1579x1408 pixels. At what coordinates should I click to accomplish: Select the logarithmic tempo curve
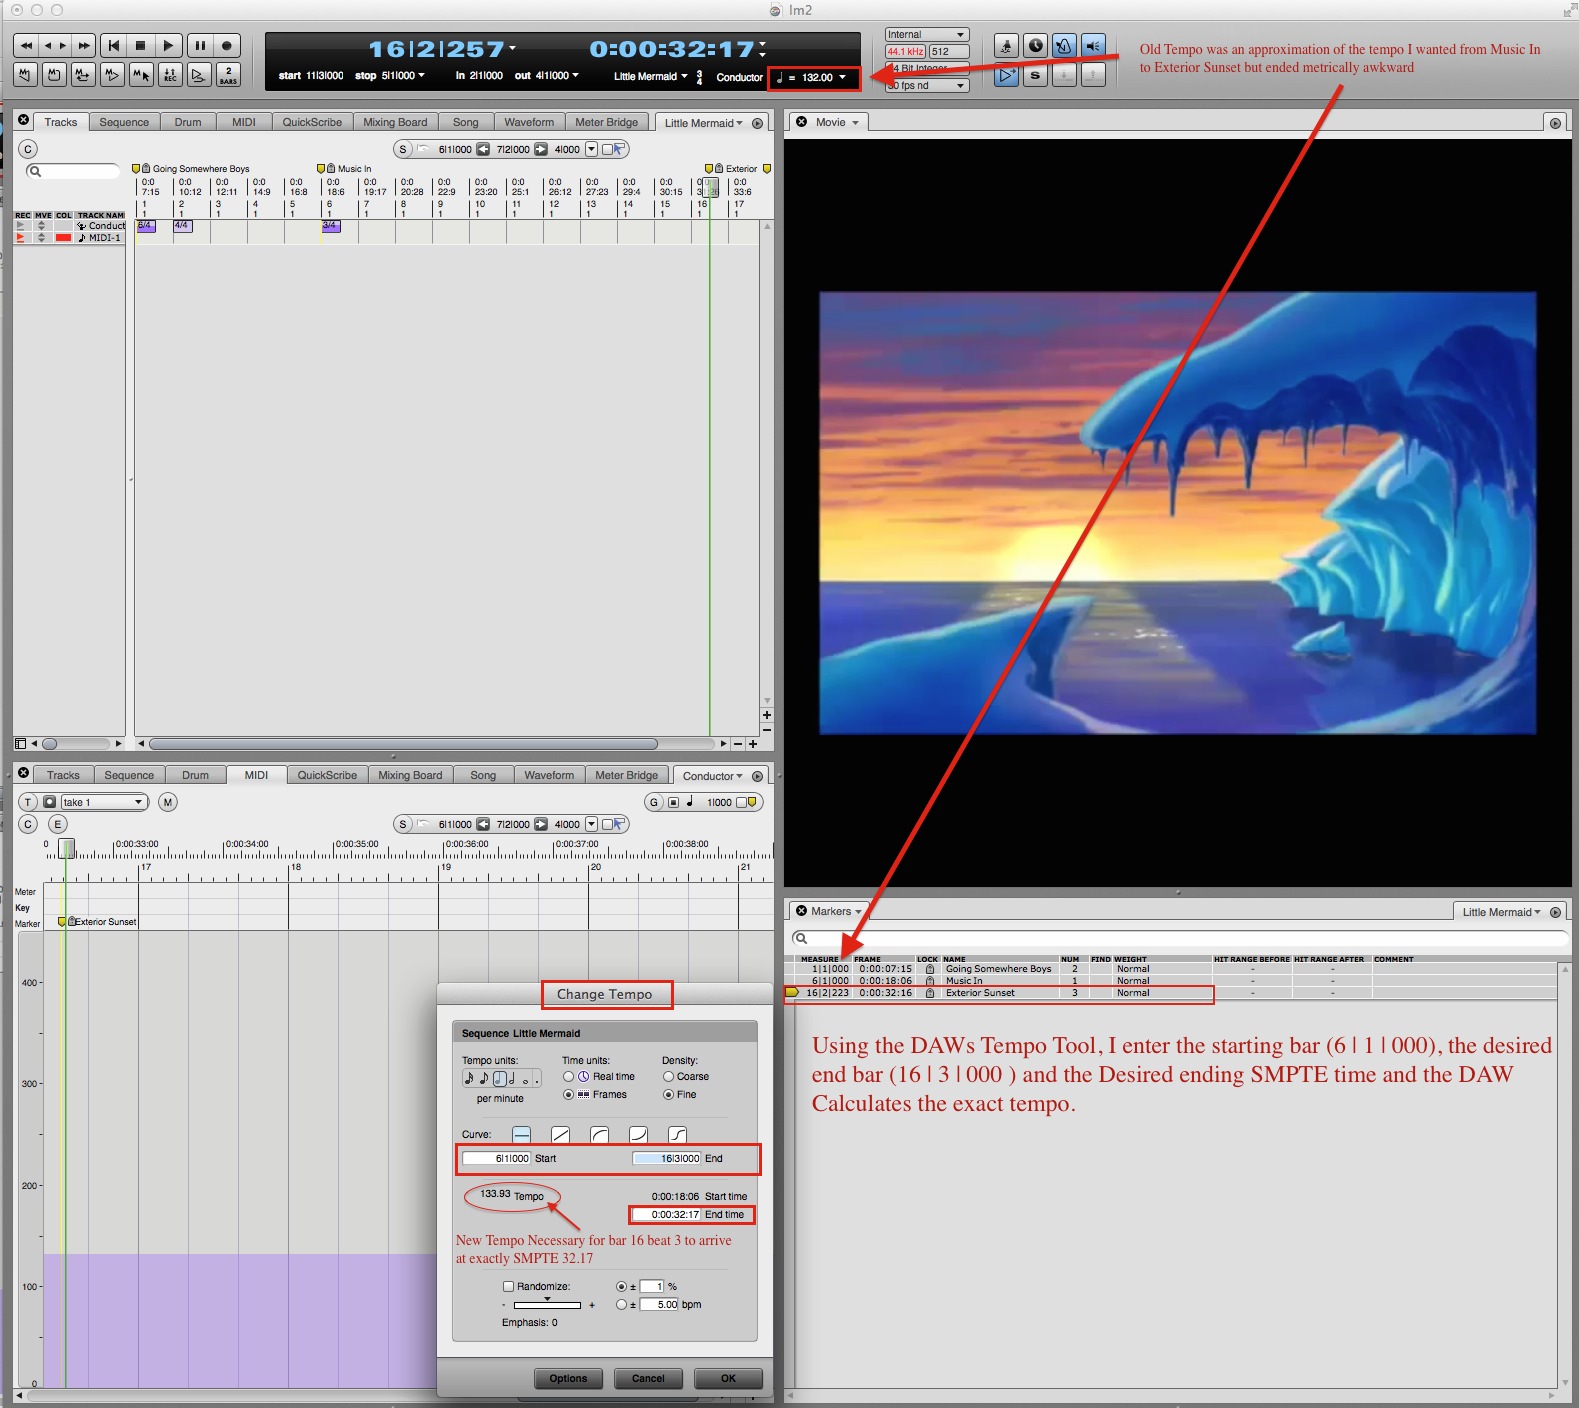[x=600, y=1134]
